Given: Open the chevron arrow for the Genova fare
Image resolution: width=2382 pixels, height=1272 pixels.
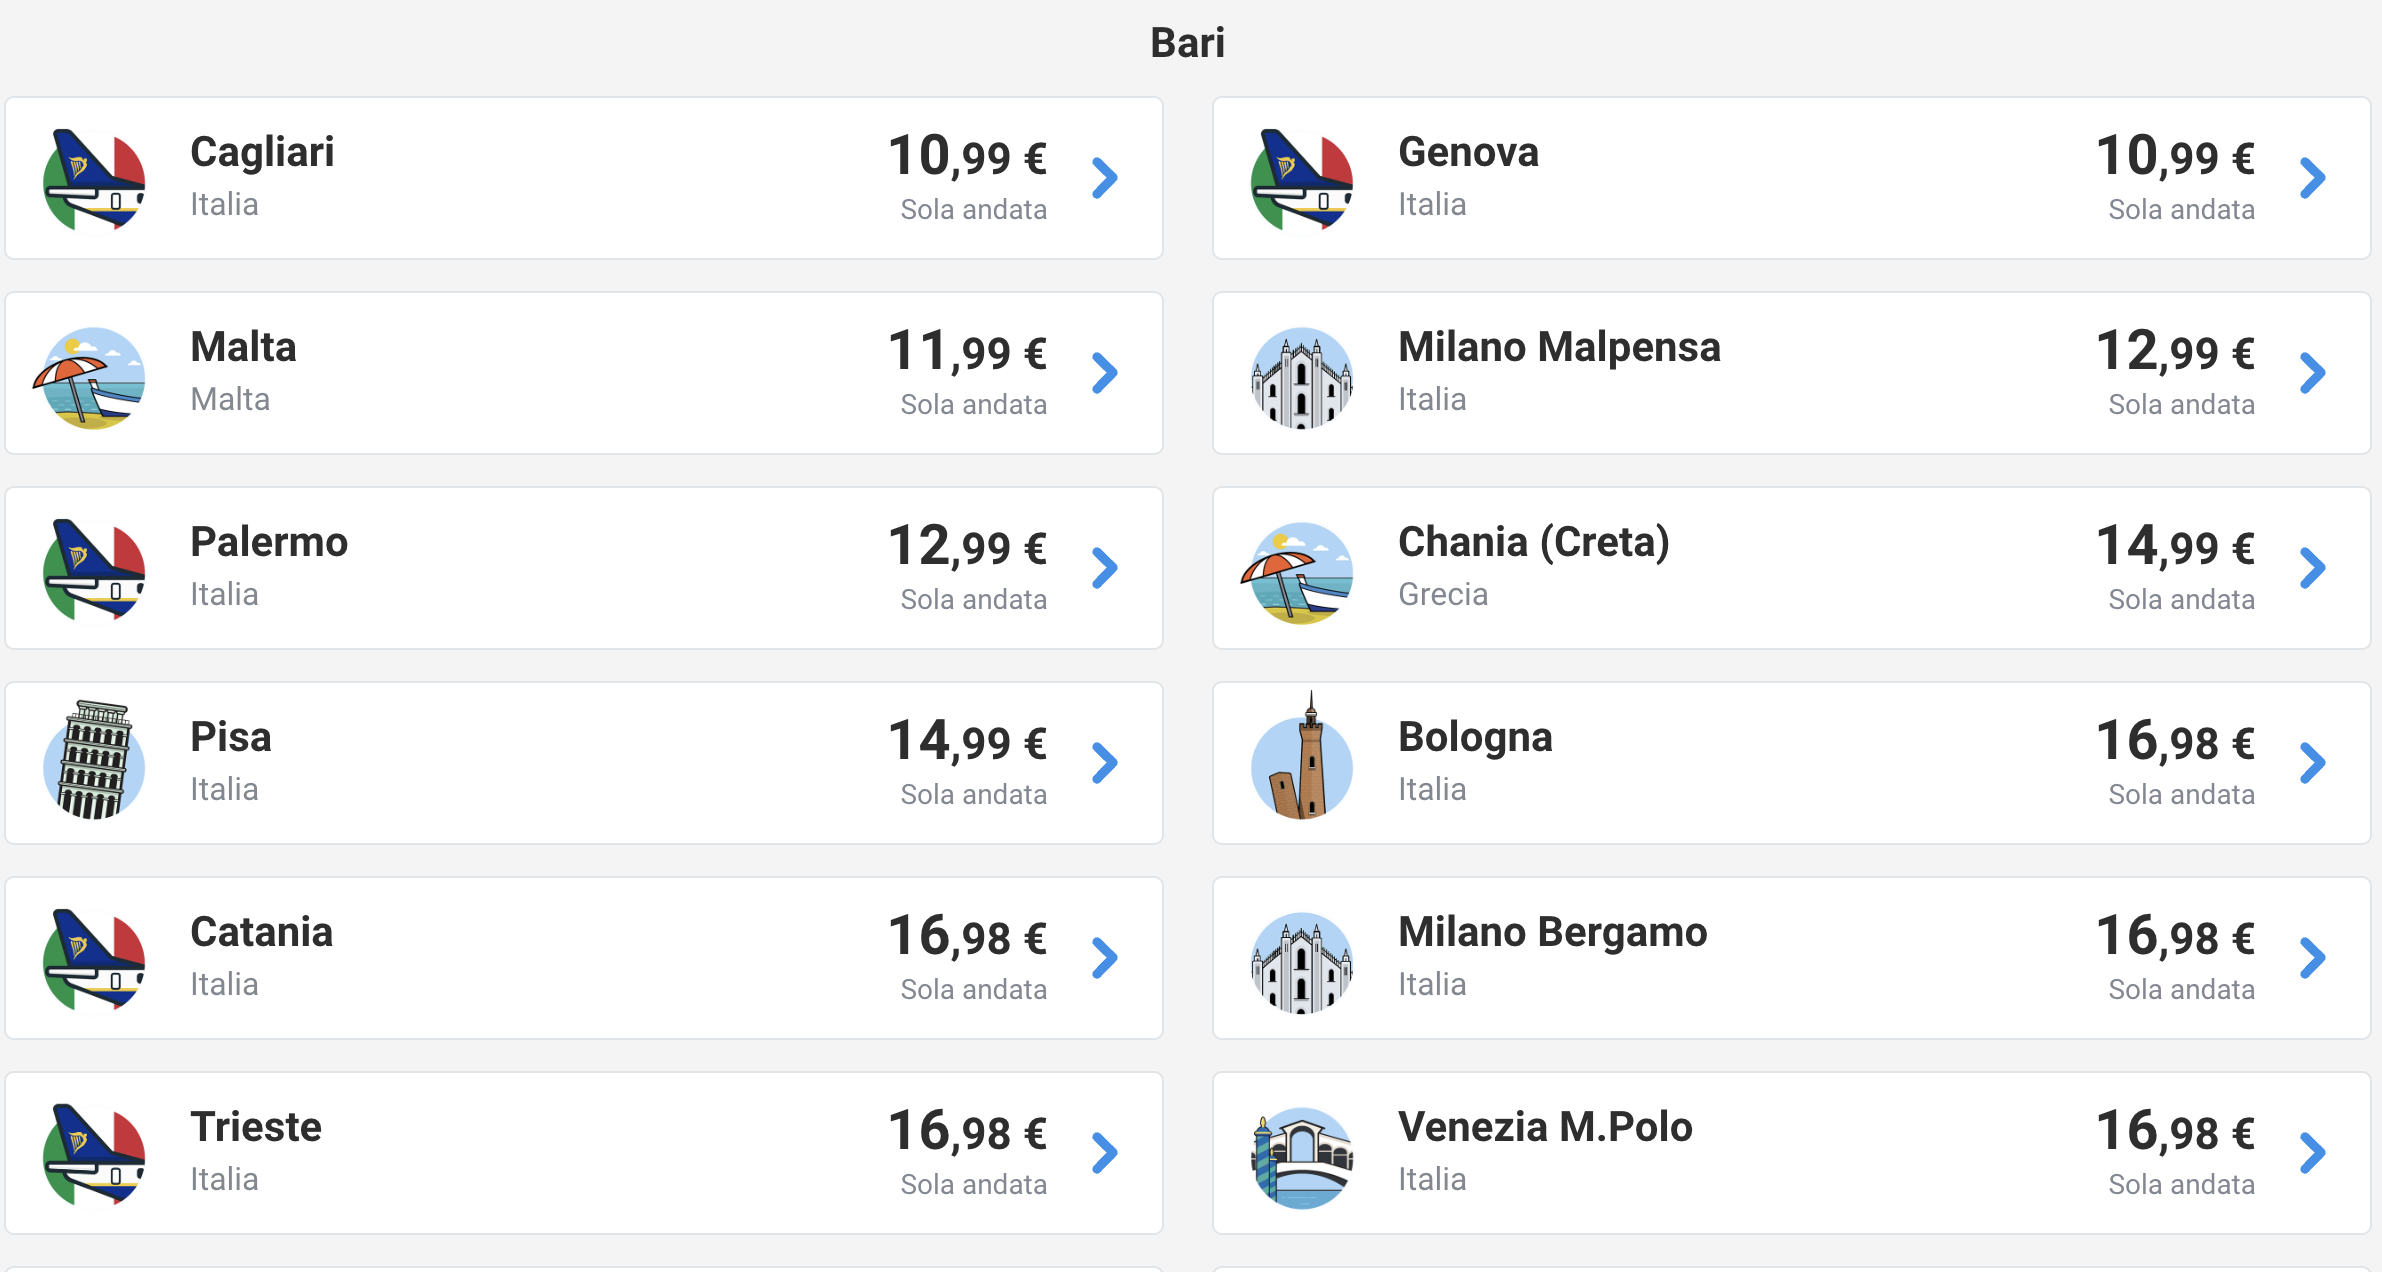Looking at the screenshot, I should 2313,178.
